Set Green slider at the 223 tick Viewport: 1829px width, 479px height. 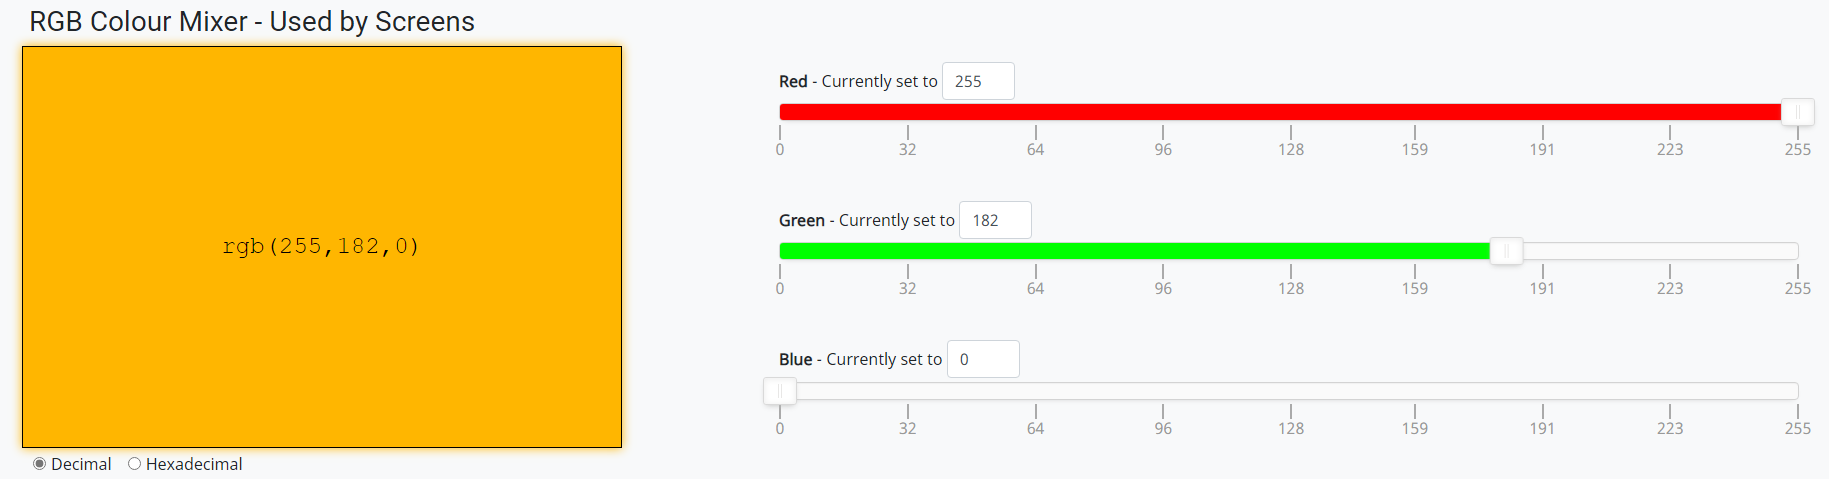click(x=1670, y=251)
